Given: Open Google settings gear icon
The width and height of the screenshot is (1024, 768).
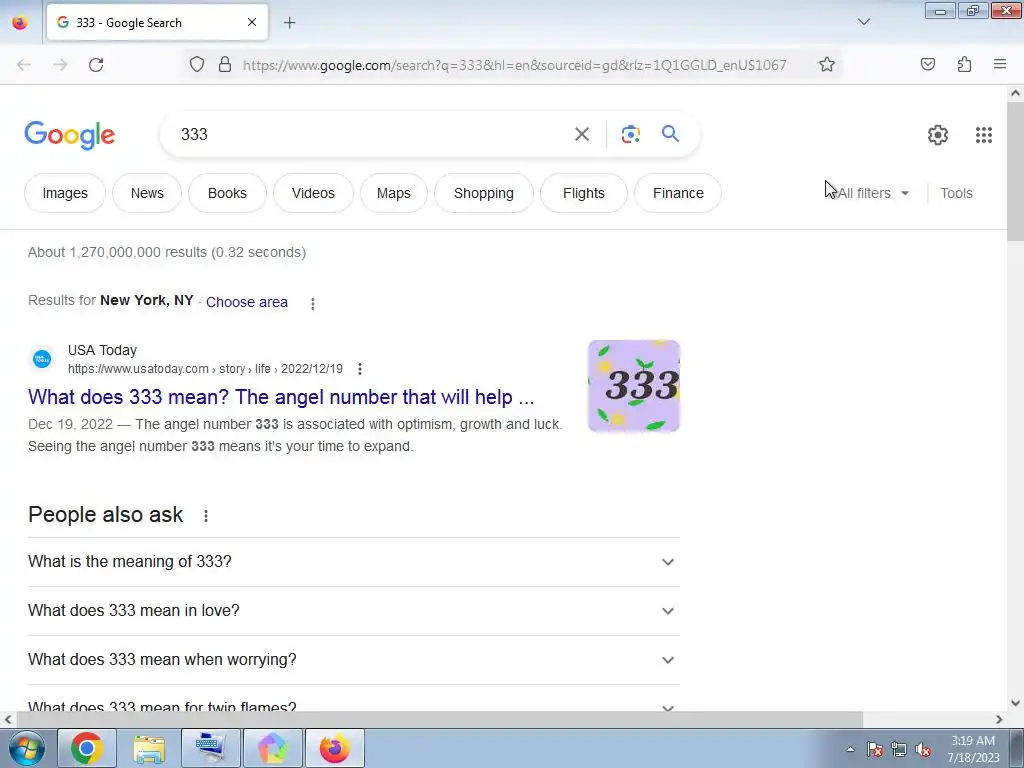Looking at the screenshot, I should (x=938, y=135).
